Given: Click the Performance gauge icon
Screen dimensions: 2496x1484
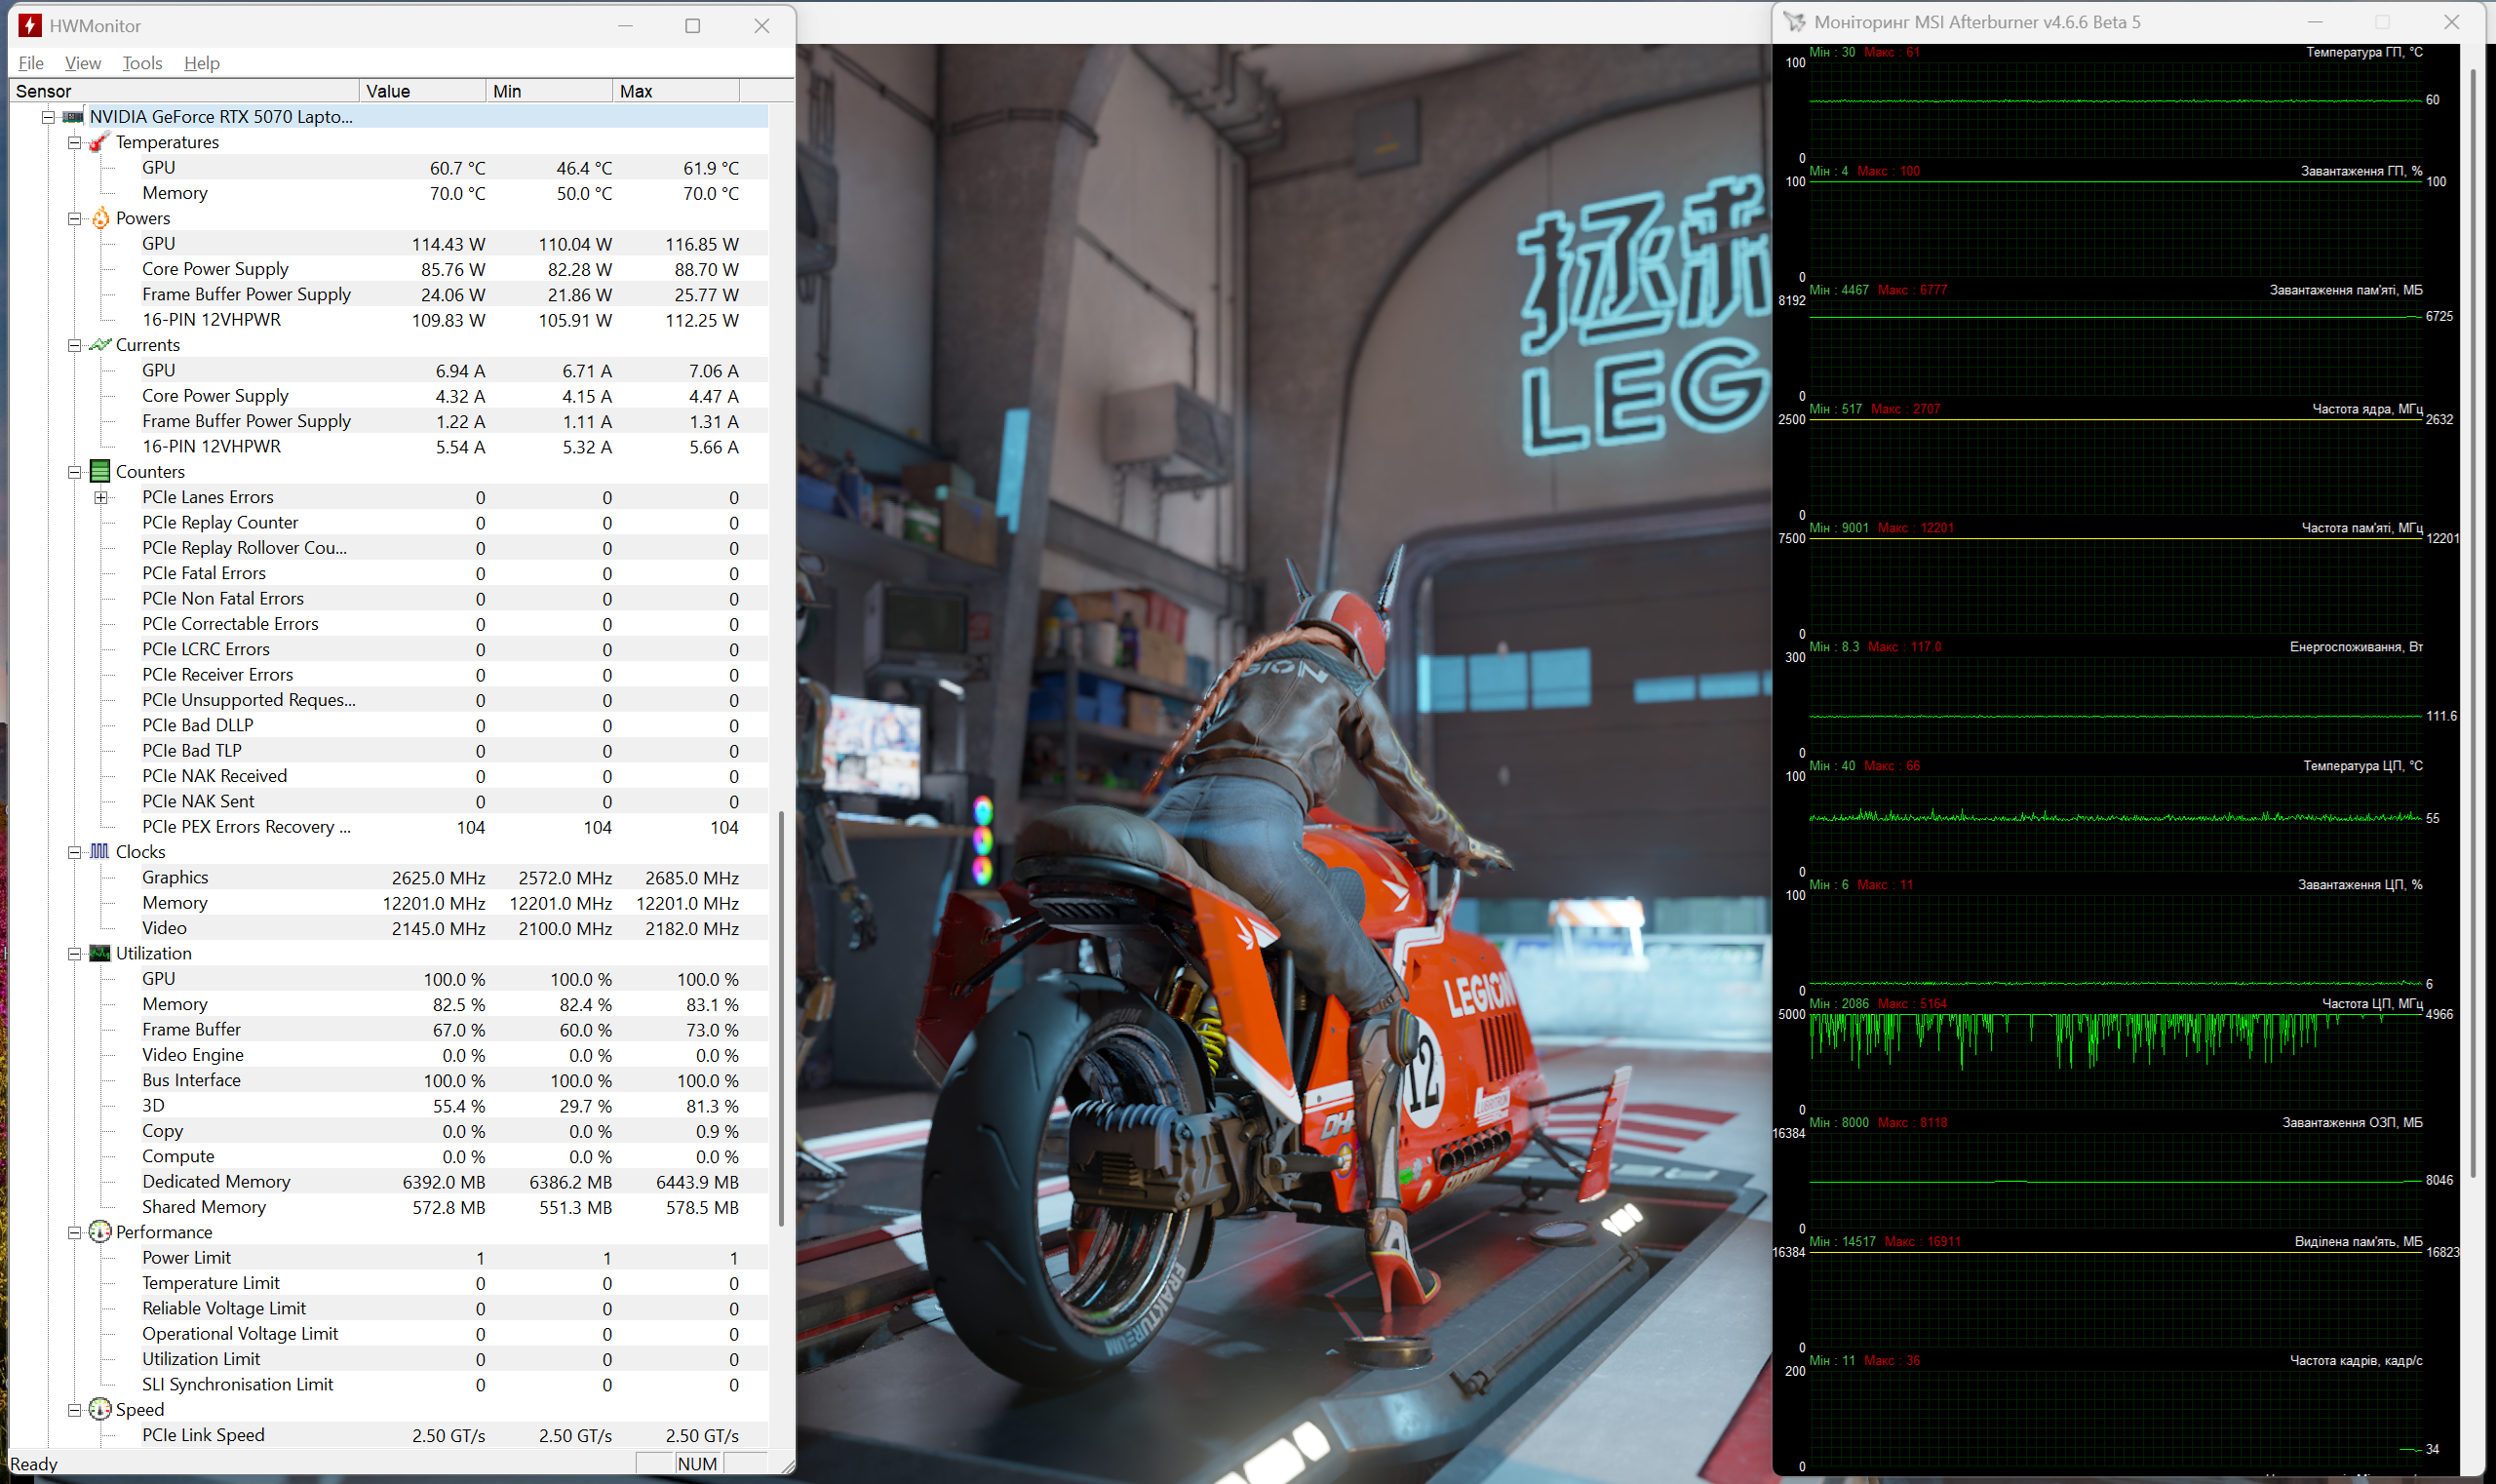Looking at the screenshot, I should (x=100, y=1232).
